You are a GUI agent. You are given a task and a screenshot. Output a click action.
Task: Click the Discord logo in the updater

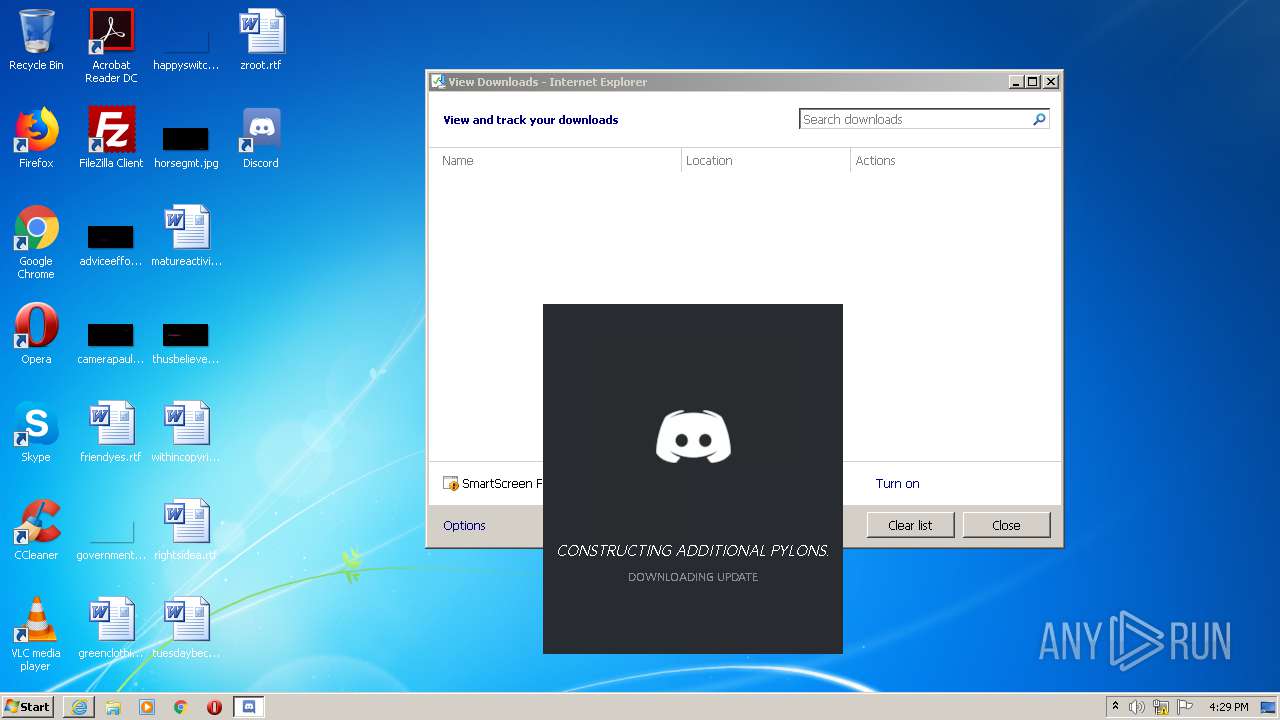pos(693,436)
